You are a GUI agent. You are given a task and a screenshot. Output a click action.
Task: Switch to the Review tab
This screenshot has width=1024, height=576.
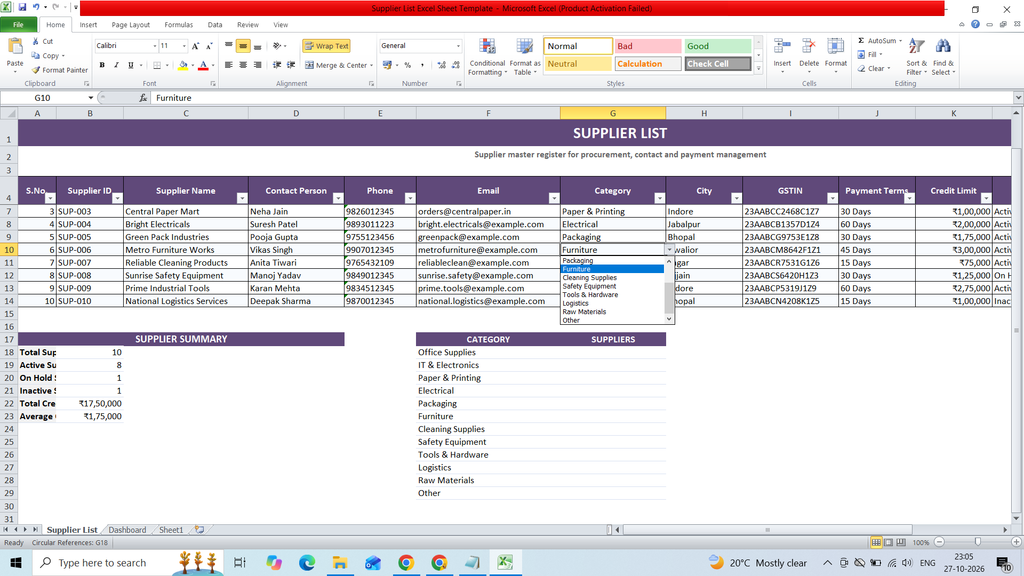(248, 25)
